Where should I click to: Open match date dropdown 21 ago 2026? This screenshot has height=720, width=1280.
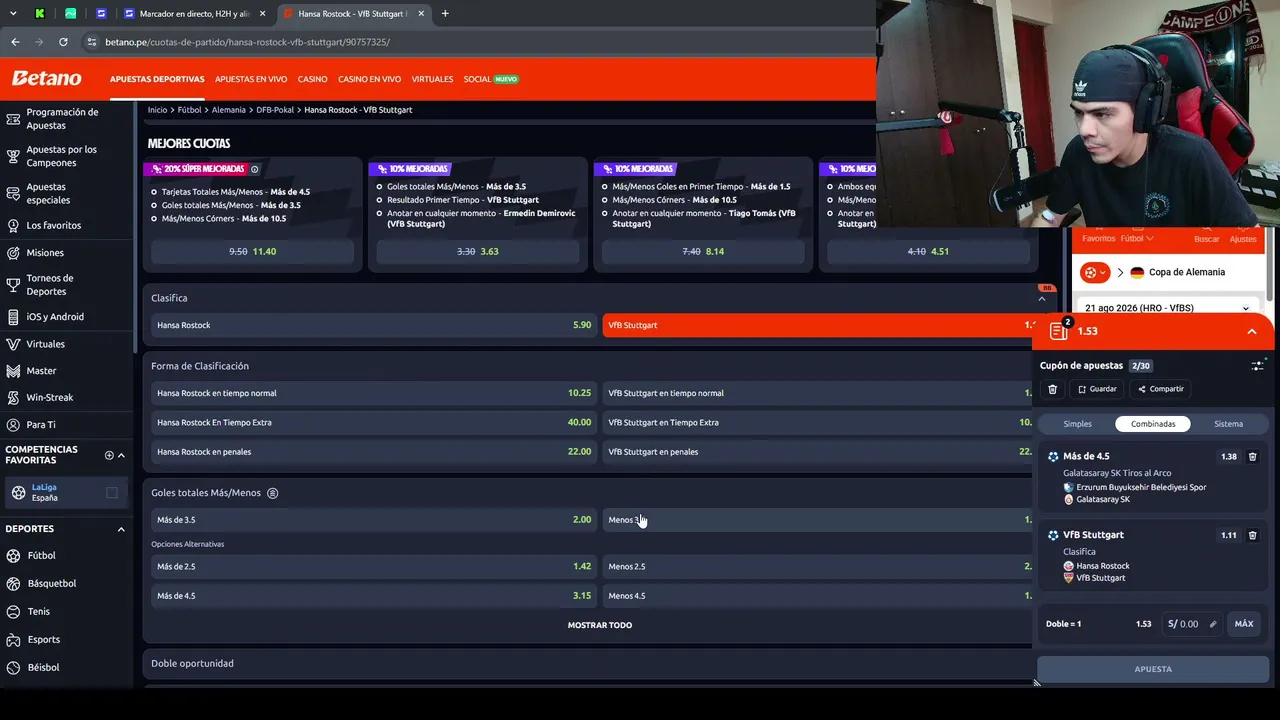click(x=1166, y=308)
